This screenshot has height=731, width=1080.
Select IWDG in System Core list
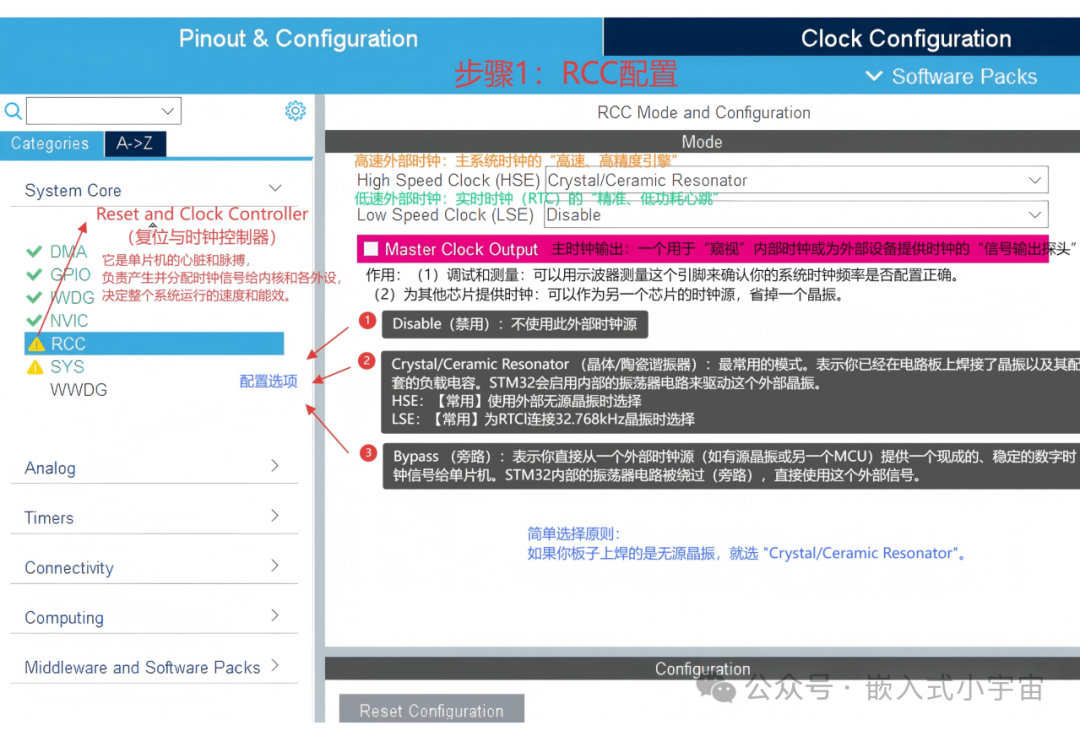(72, 298)
